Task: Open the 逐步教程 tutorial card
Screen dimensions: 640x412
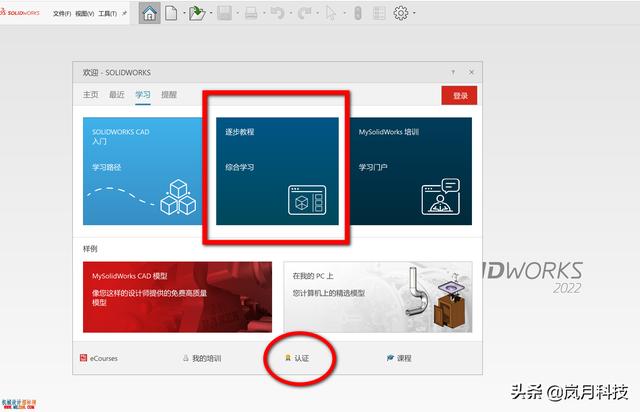Action: pyautogui.click(x=277, y=171)
